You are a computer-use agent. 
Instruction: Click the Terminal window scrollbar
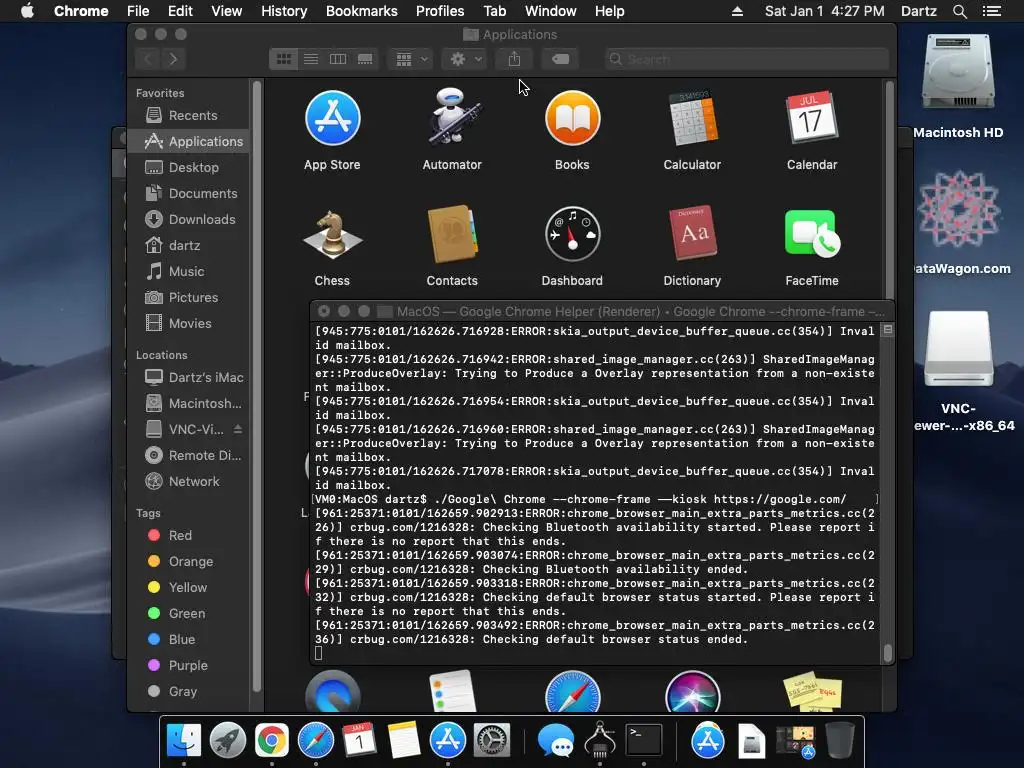pos(888,651)
